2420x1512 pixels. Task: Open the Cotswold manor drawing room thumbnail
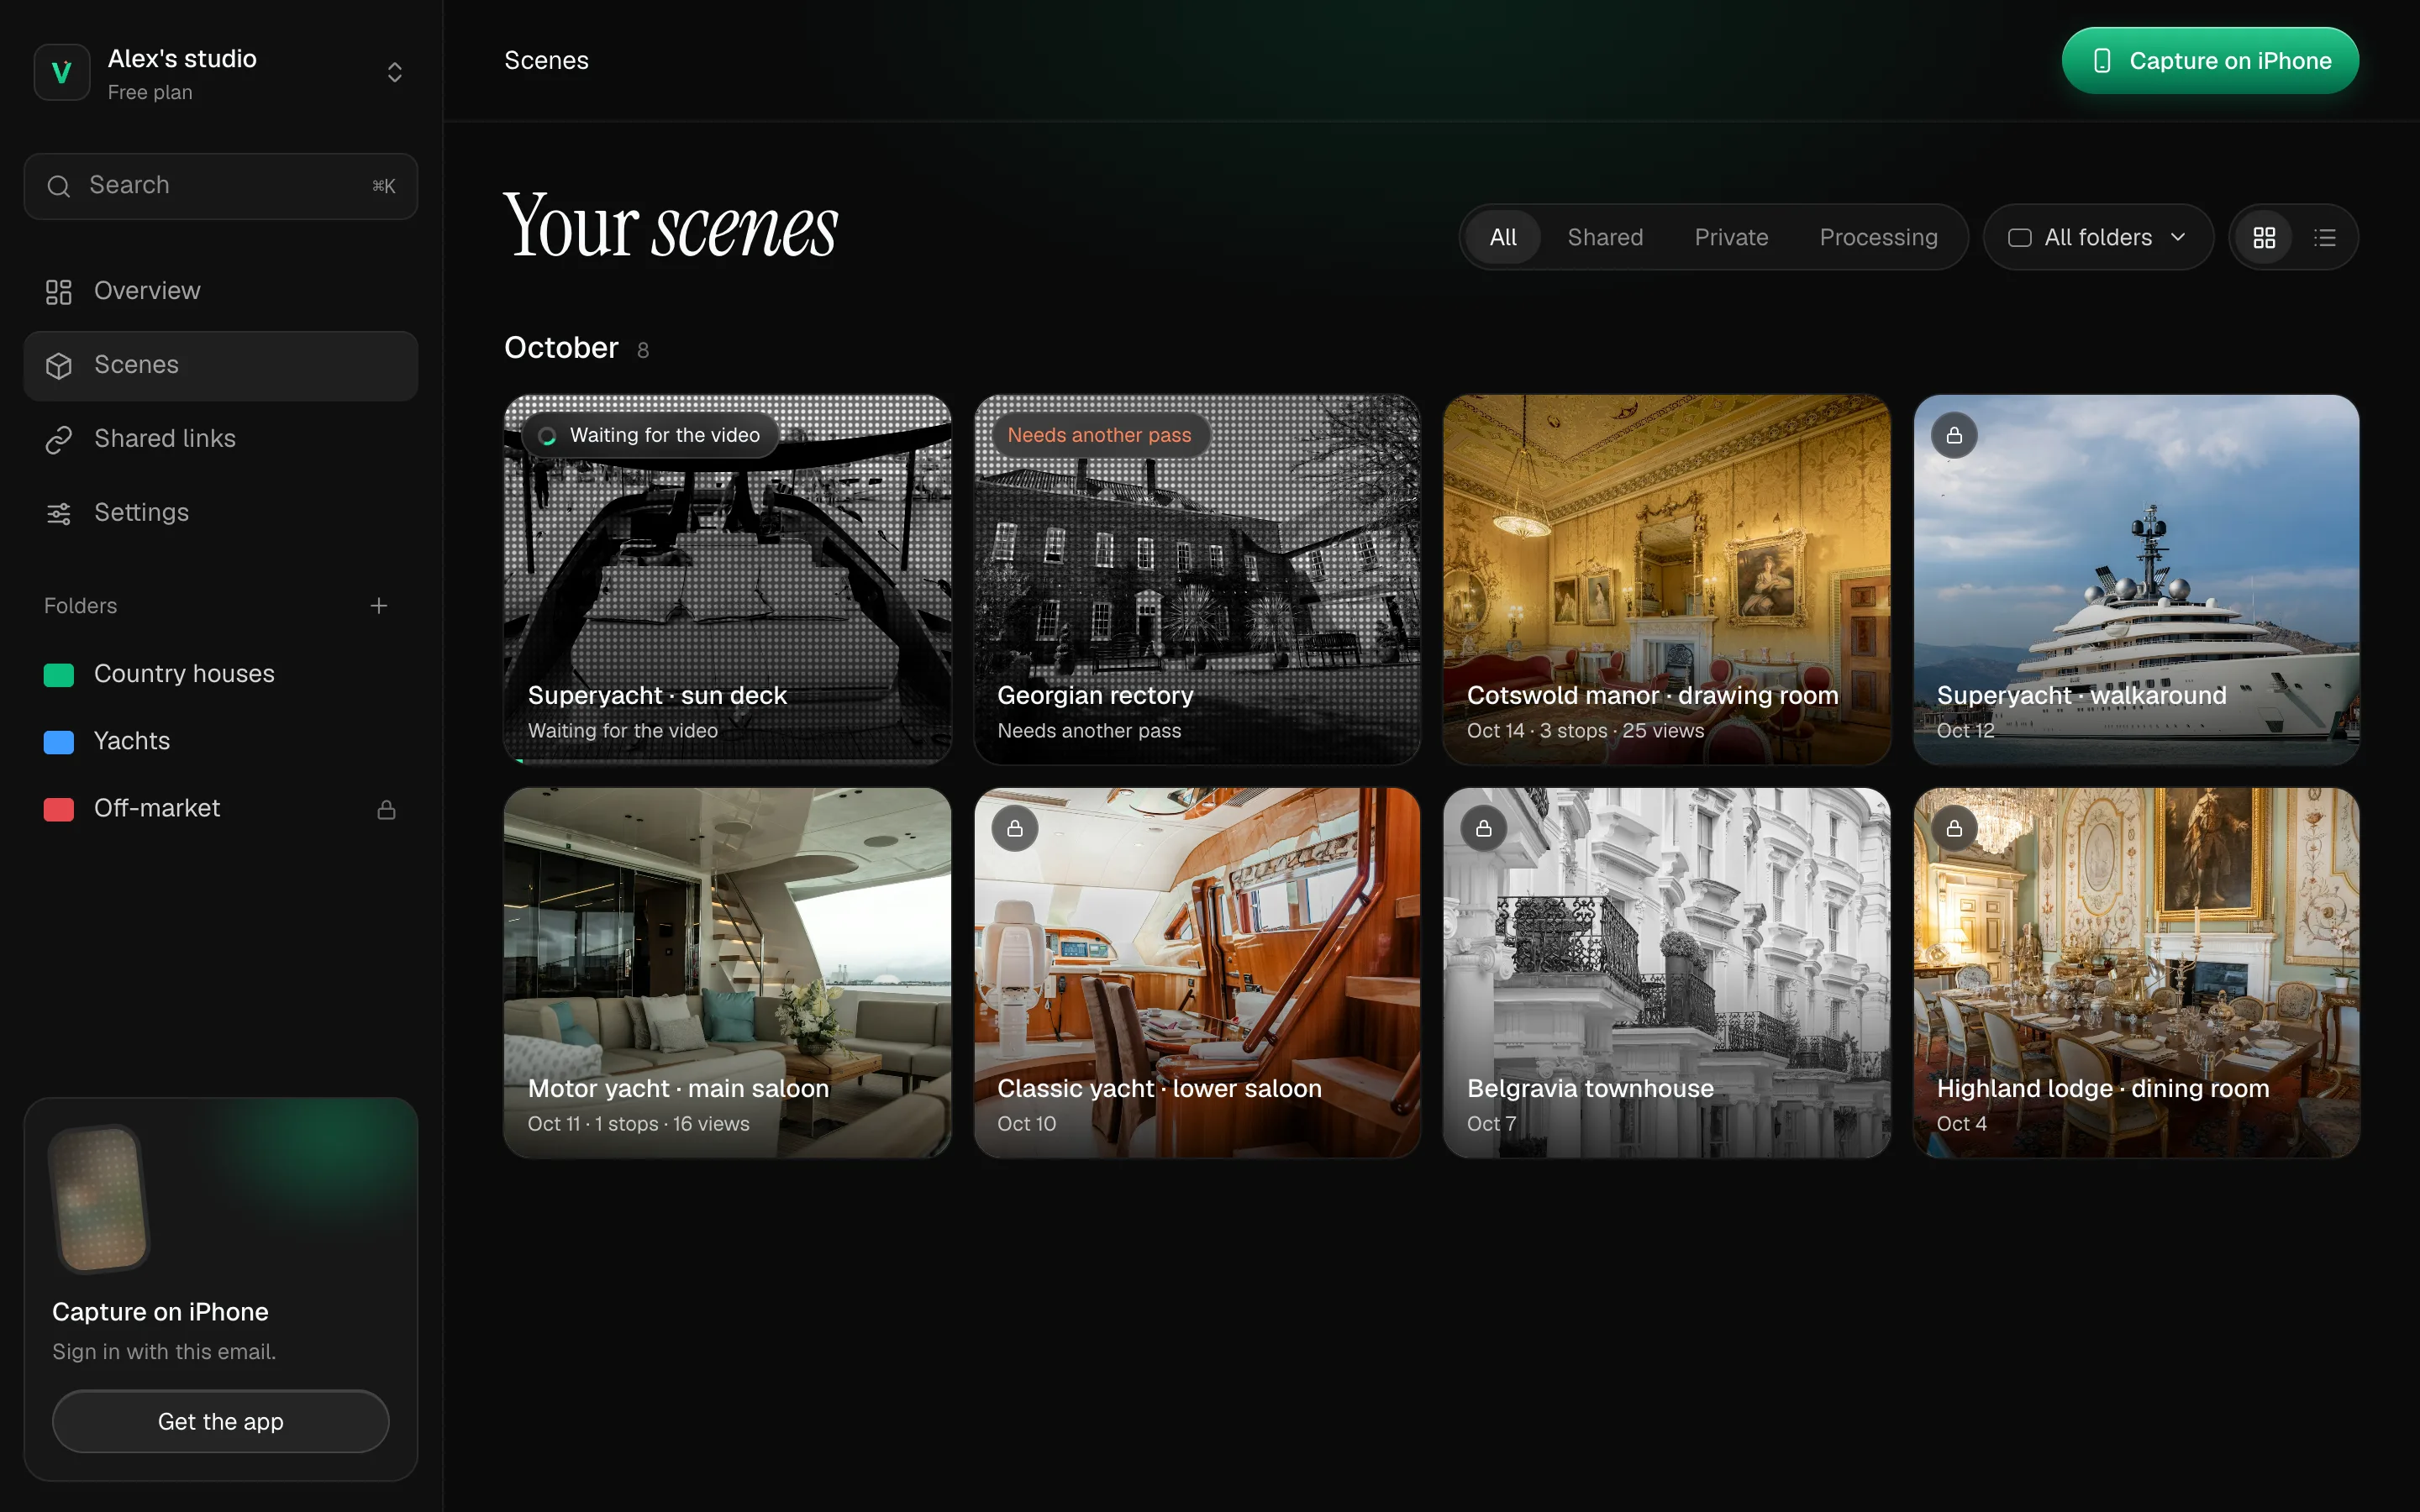coord(1667,580)
